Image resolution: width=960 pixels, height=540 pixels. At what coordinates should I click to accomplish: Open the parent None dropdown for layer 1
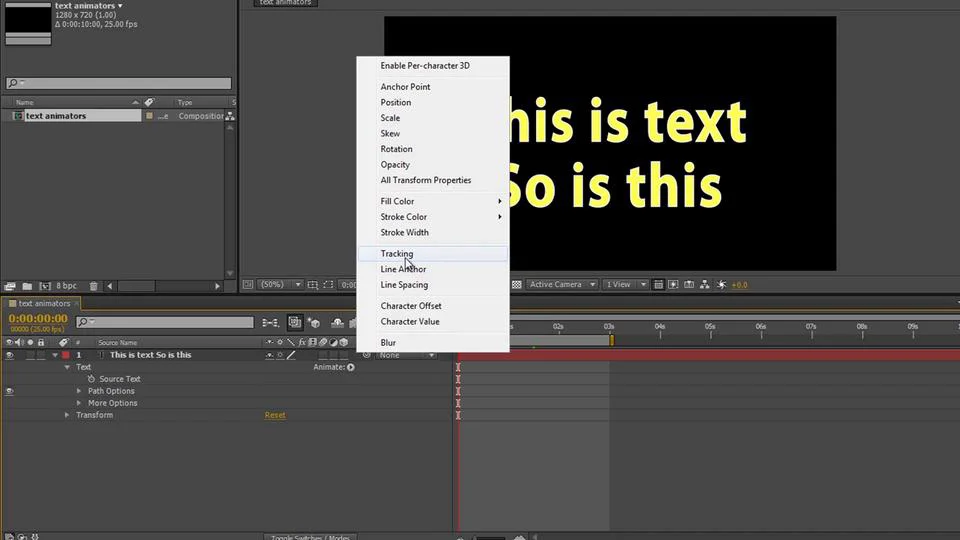[407, 355]
